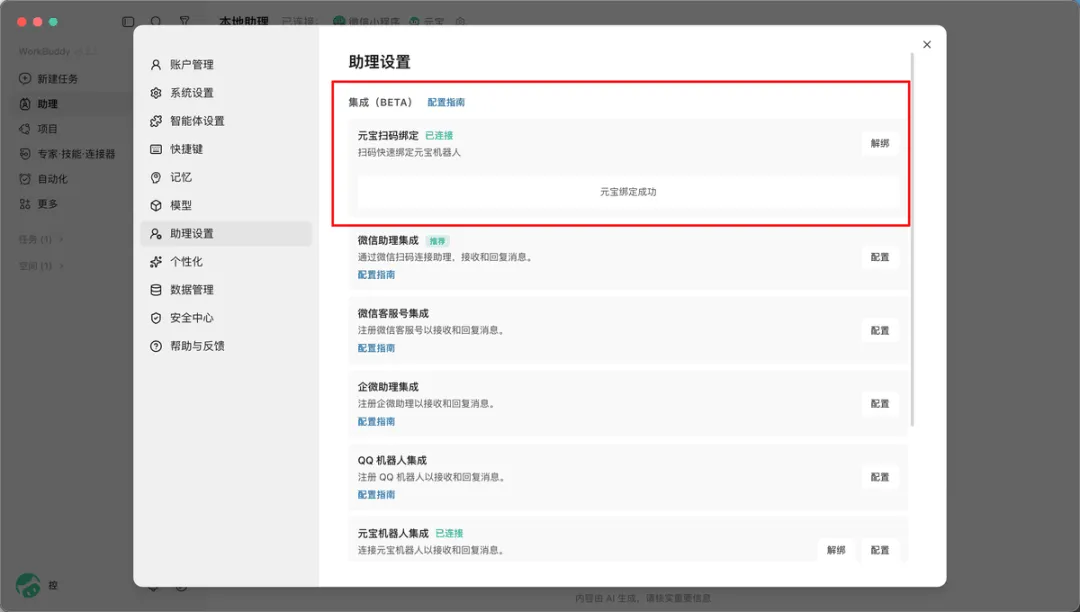Click the QQ 机器人集成 title text
This screenshot has width=1080, height=612.
point(392,461)
